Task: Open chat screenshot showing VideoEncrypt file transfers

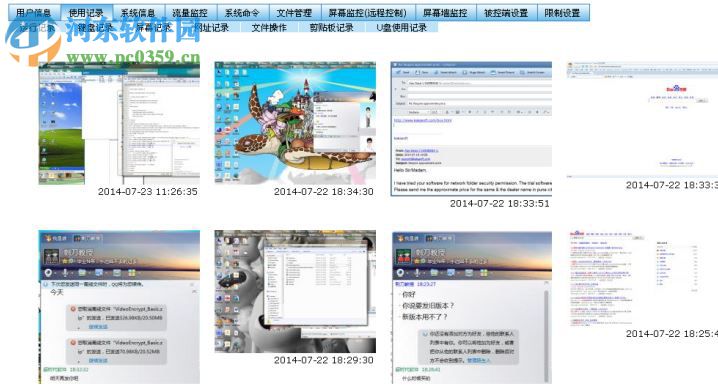Action: coord(119,307)
